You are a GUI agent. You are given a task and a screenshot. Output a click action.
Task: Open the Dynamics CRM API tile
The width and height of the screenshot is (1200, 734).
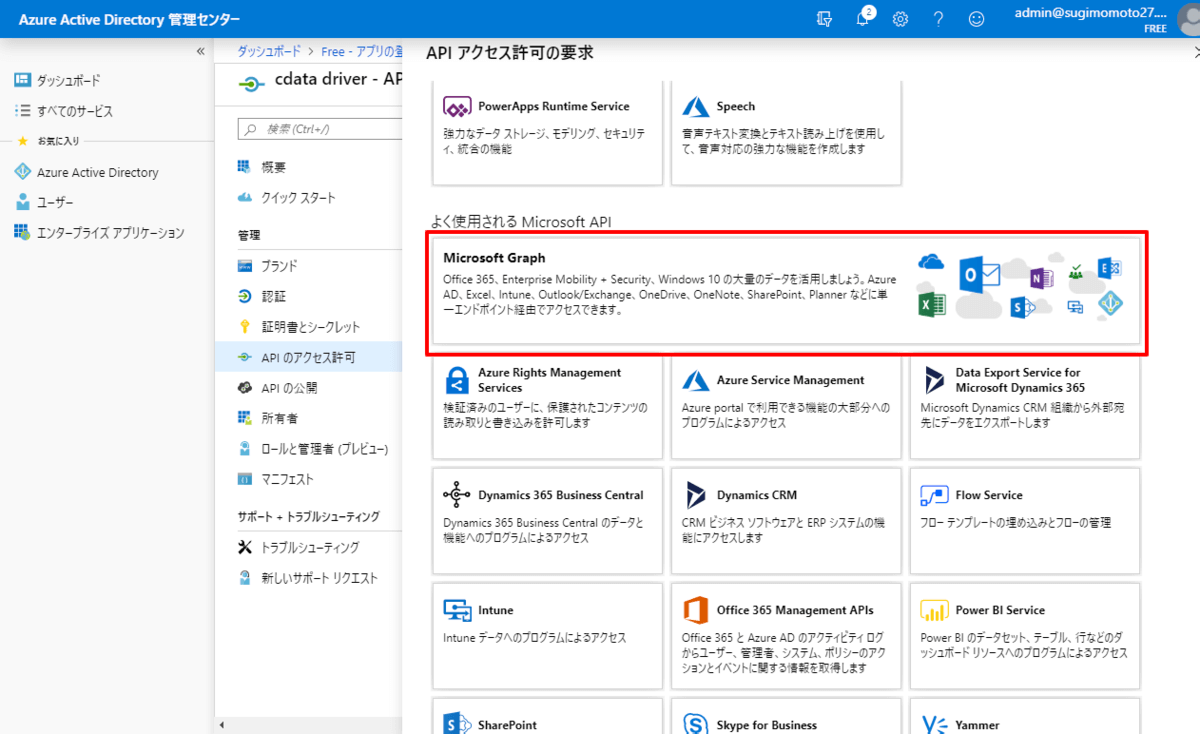[786, 520]
